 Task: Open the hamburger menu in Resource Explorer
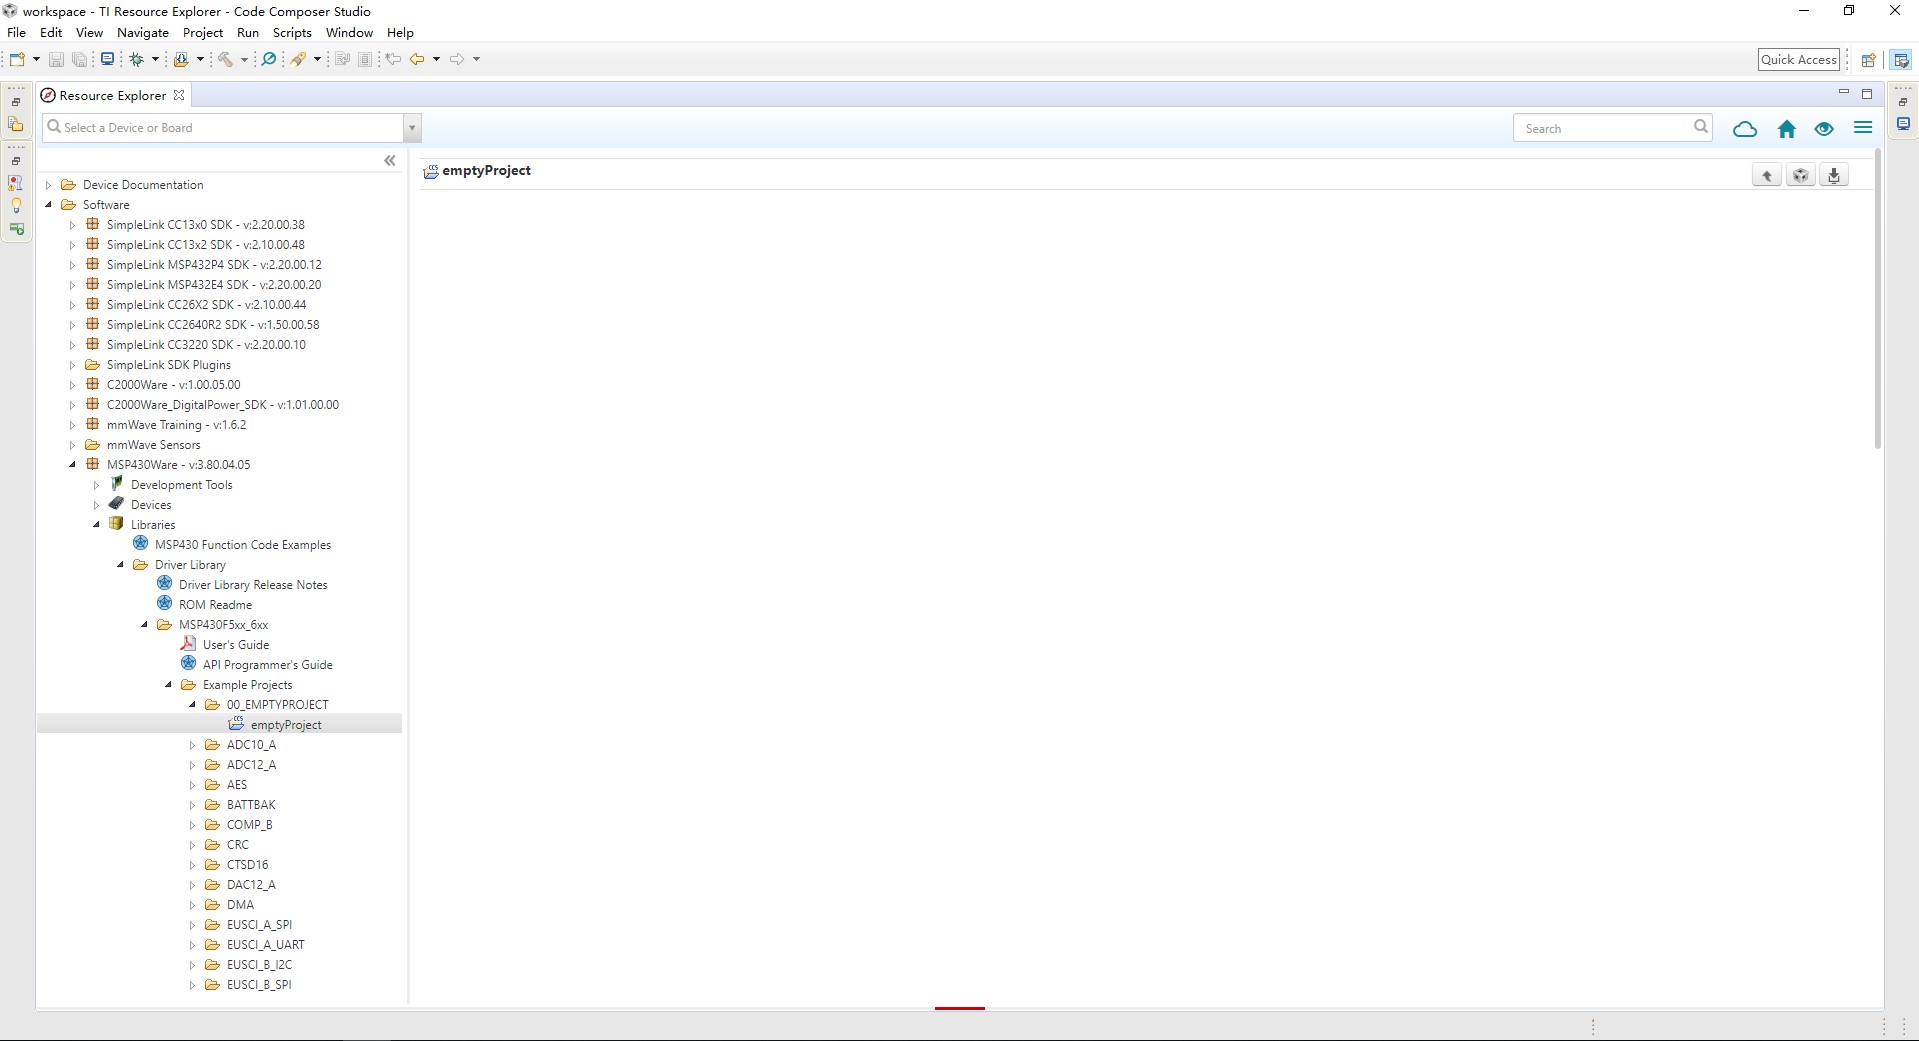(x=1863, y=128)
